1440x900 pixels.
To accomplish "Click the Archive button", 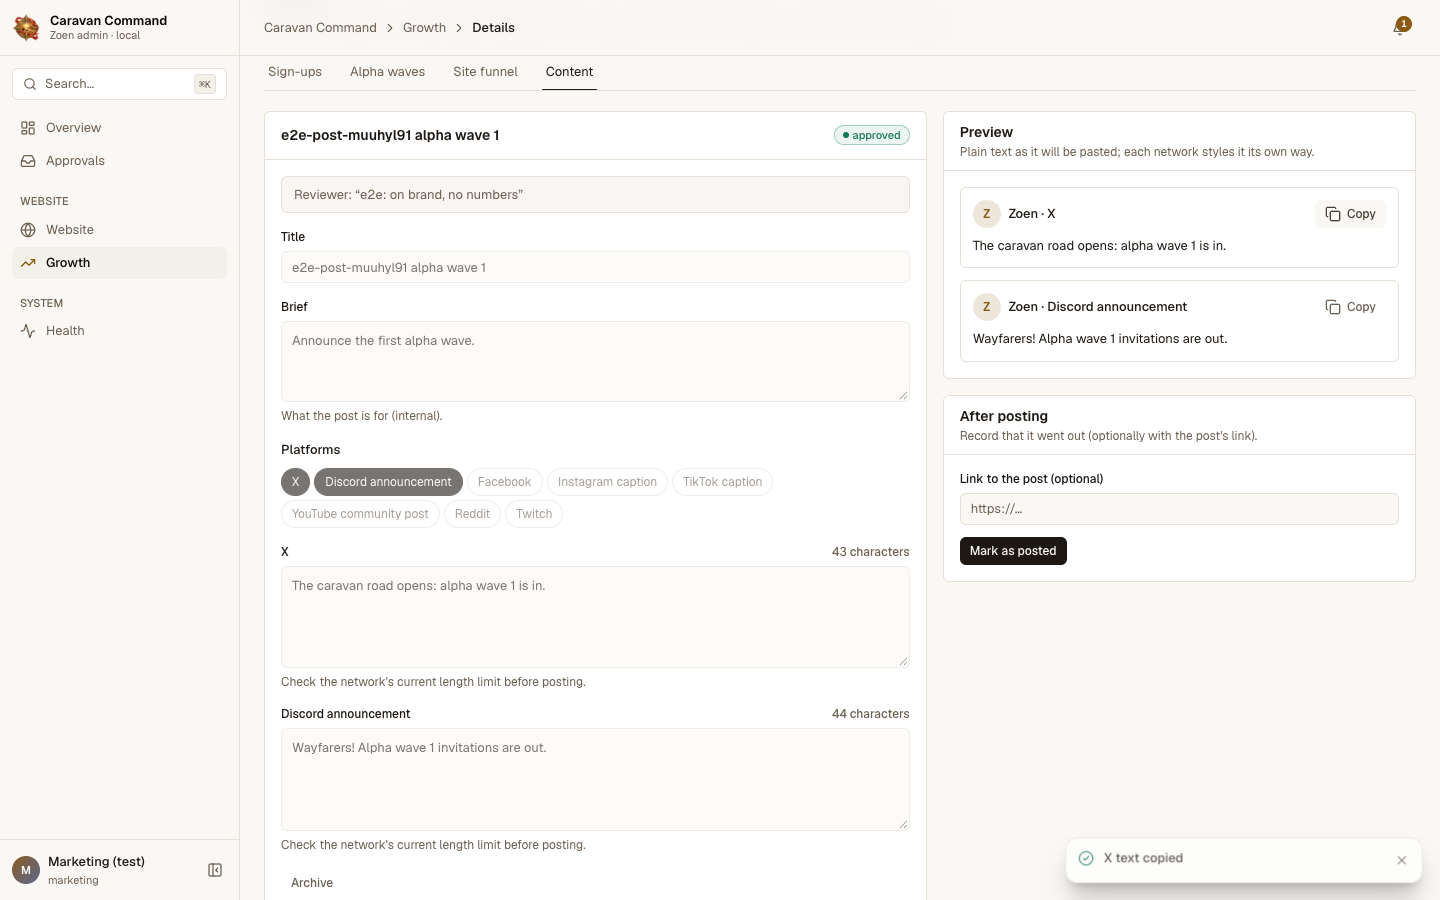I will click(312, 883).
